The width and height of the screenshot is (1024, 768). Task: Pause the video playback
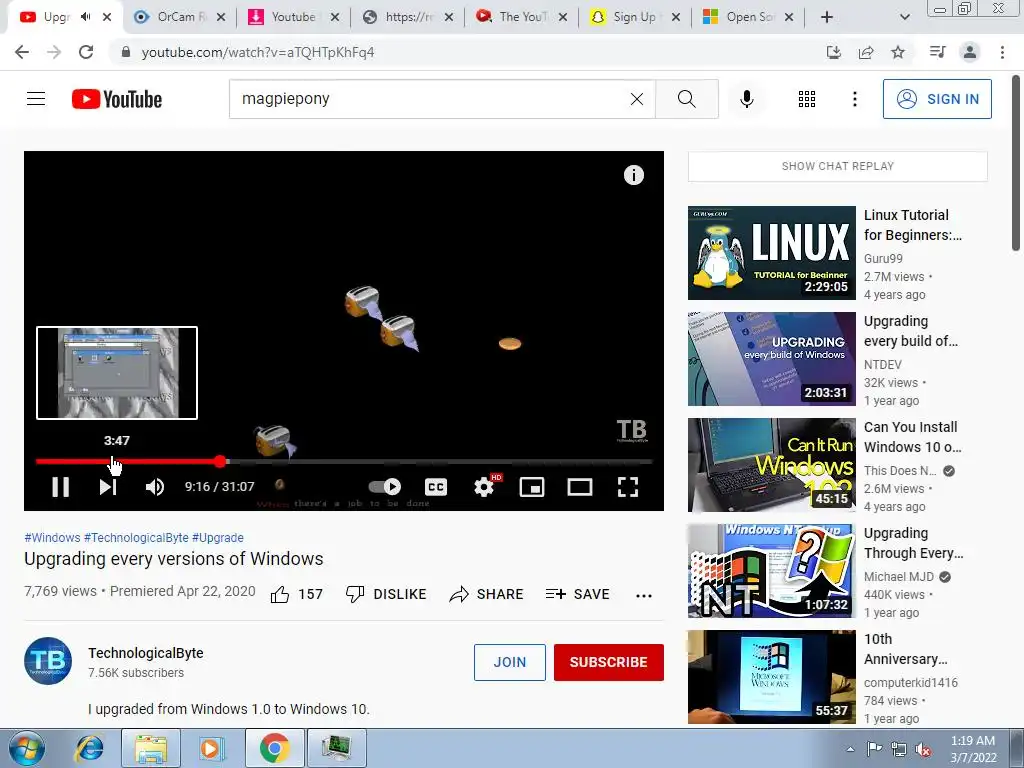60,487
